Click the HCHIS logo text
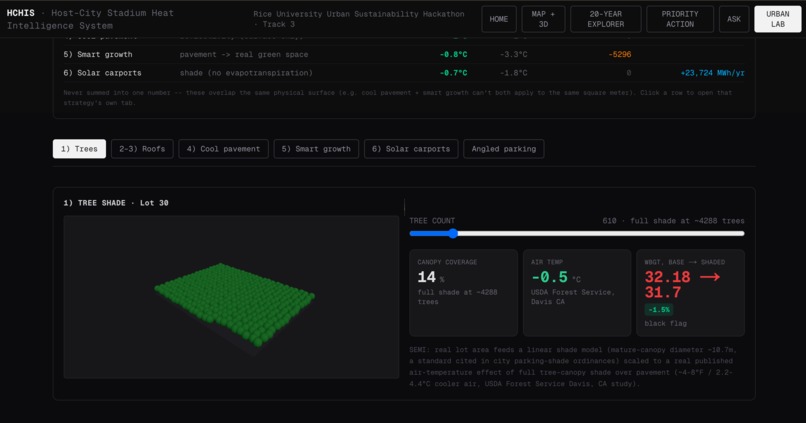 coord(21,13)
